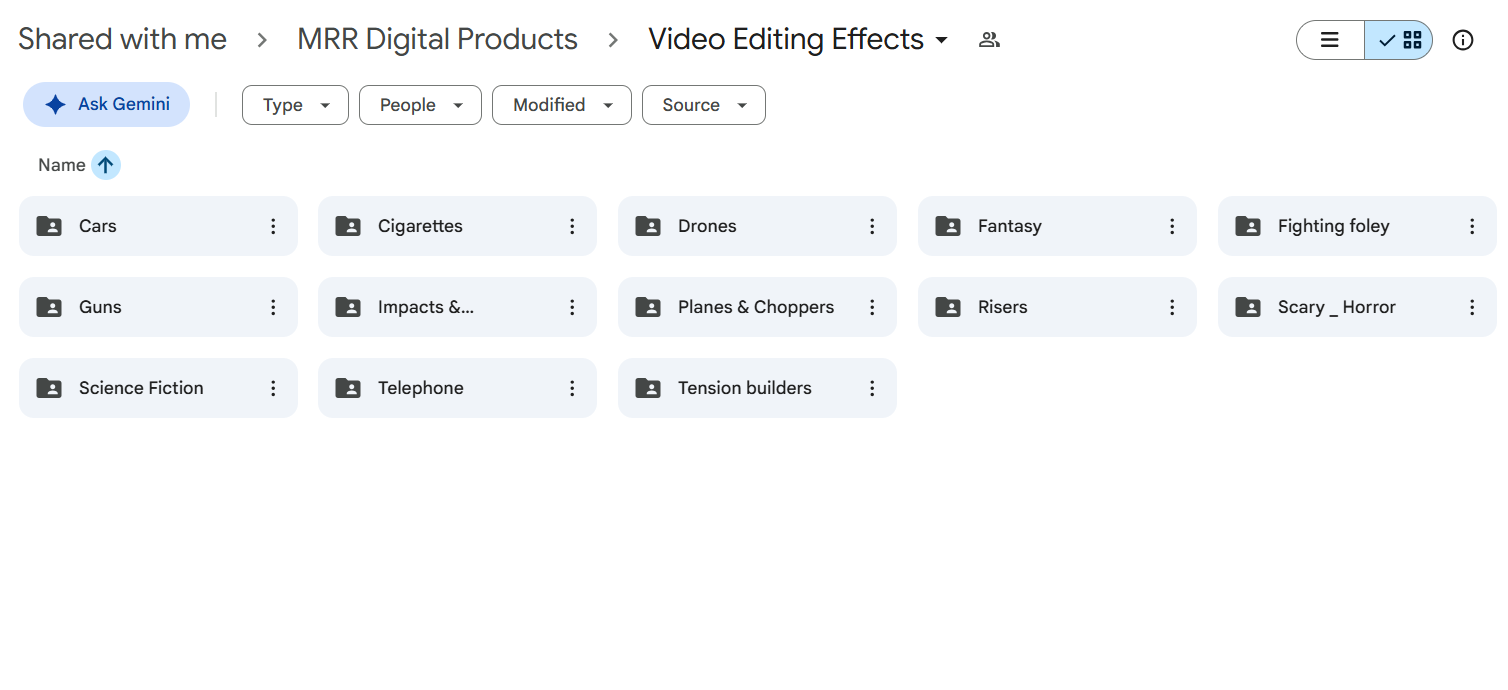Expand the People filter dropdown
The height and width of the screenshot is (690, 1508).
point(420,105)
